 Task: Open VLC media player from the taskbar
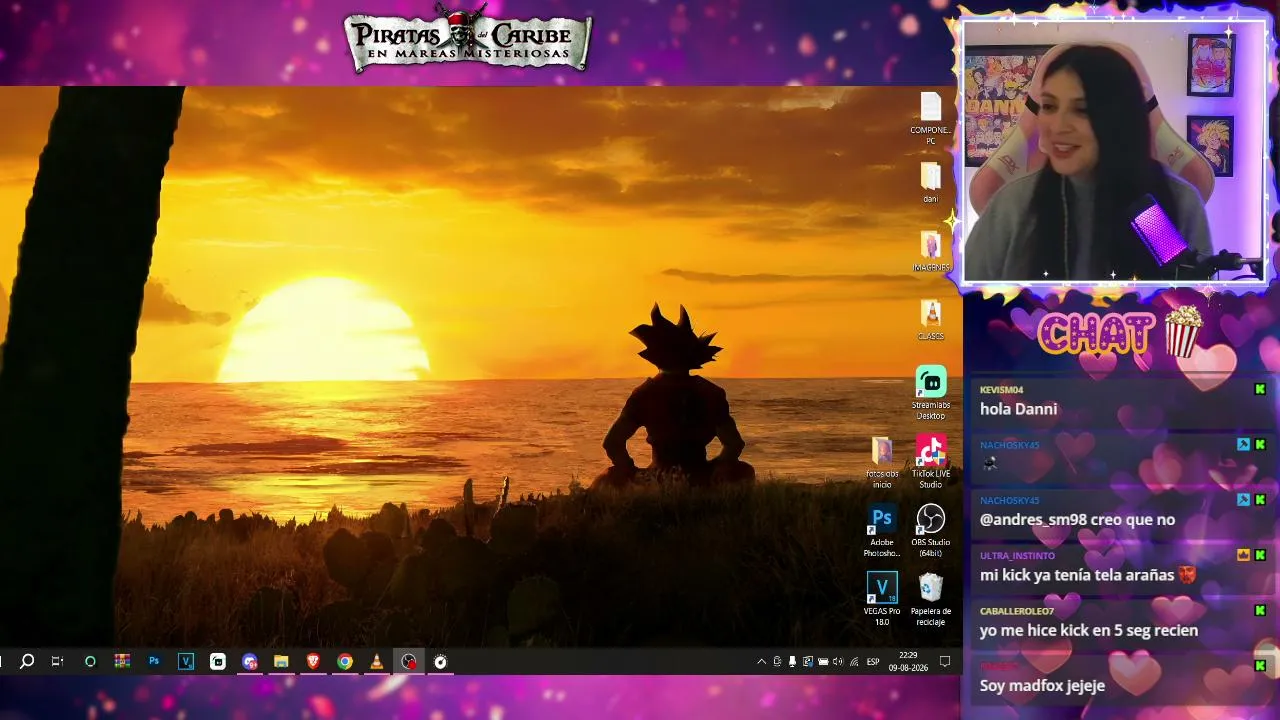(377, 661)
